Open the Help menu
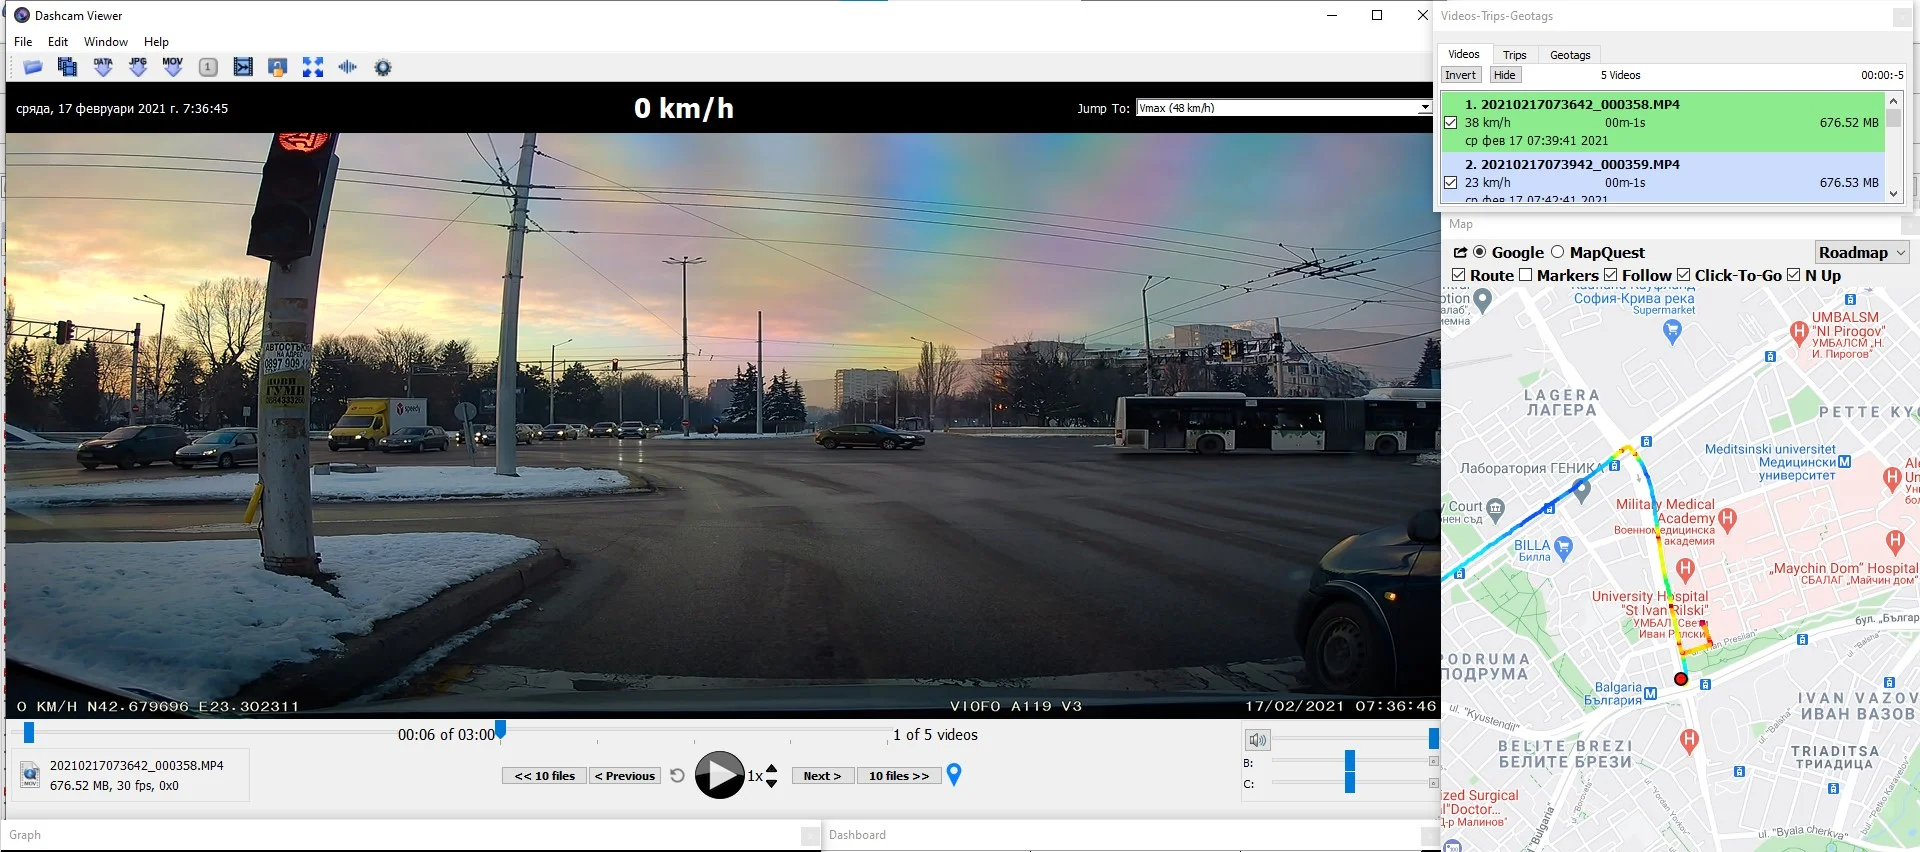Screen dimensions: 1920x852 click(x=156, y=42)
